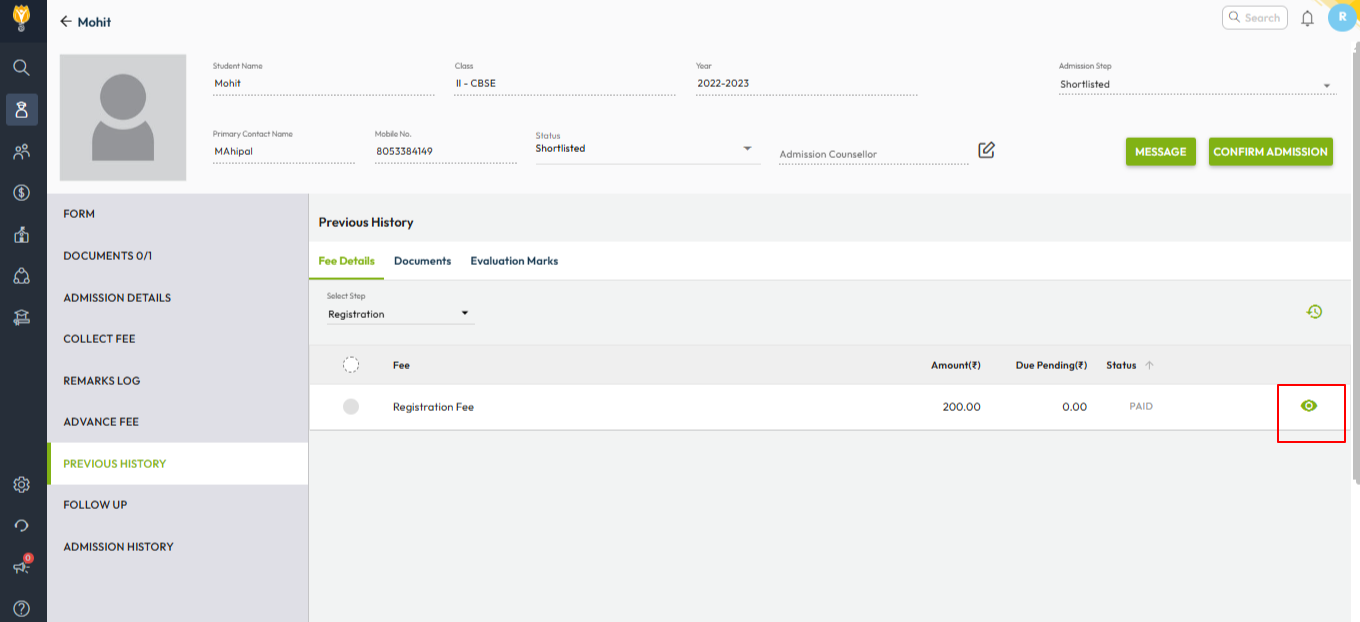
Task: Open notifications bell icon
Action: [x=1307, y=18]
